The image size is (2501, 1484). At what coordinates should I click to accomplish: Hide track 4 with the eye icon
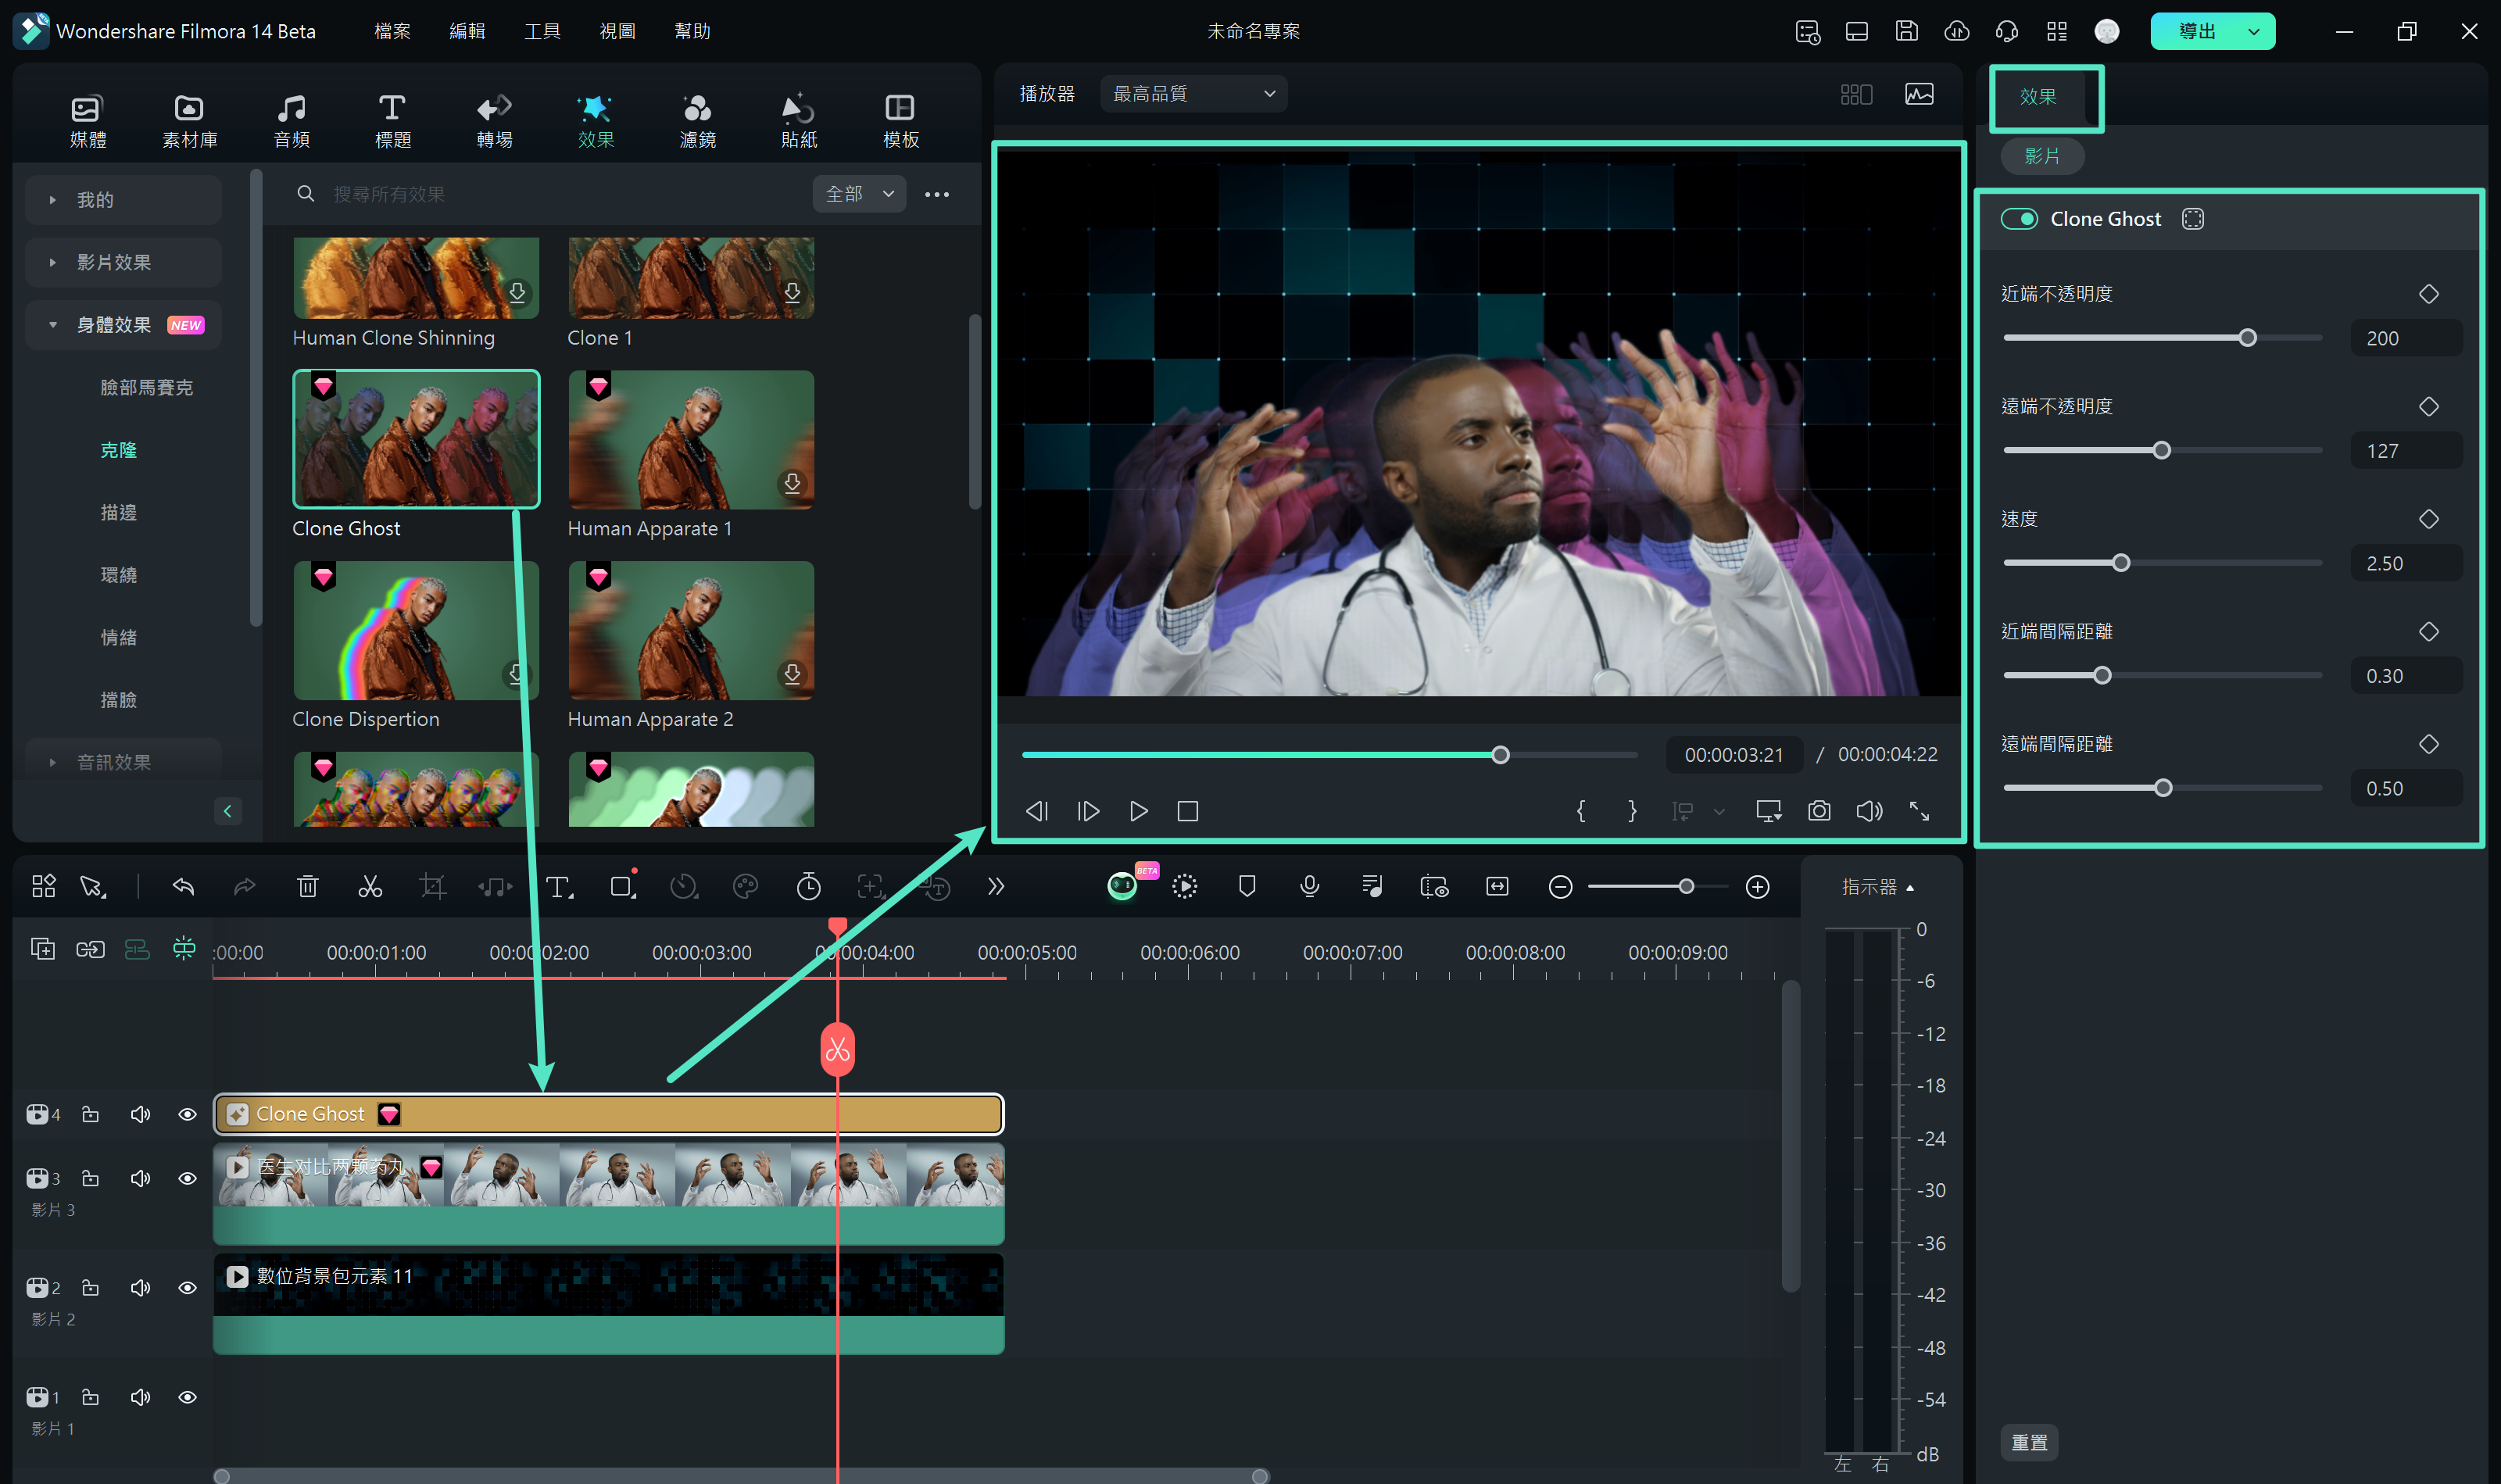pyautogui.click(x=187, y=1114)
